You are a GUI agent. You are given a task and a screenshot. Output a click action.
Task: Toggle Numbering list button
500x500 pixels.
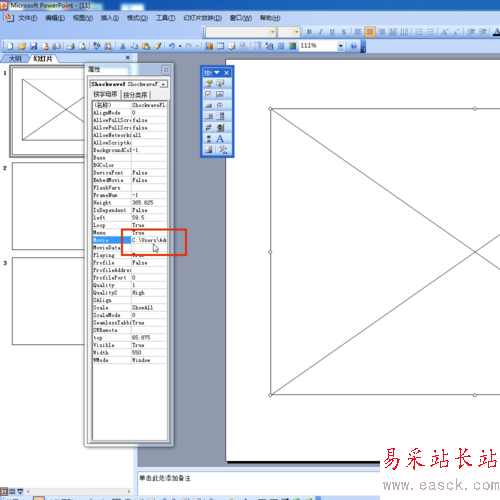419,32
